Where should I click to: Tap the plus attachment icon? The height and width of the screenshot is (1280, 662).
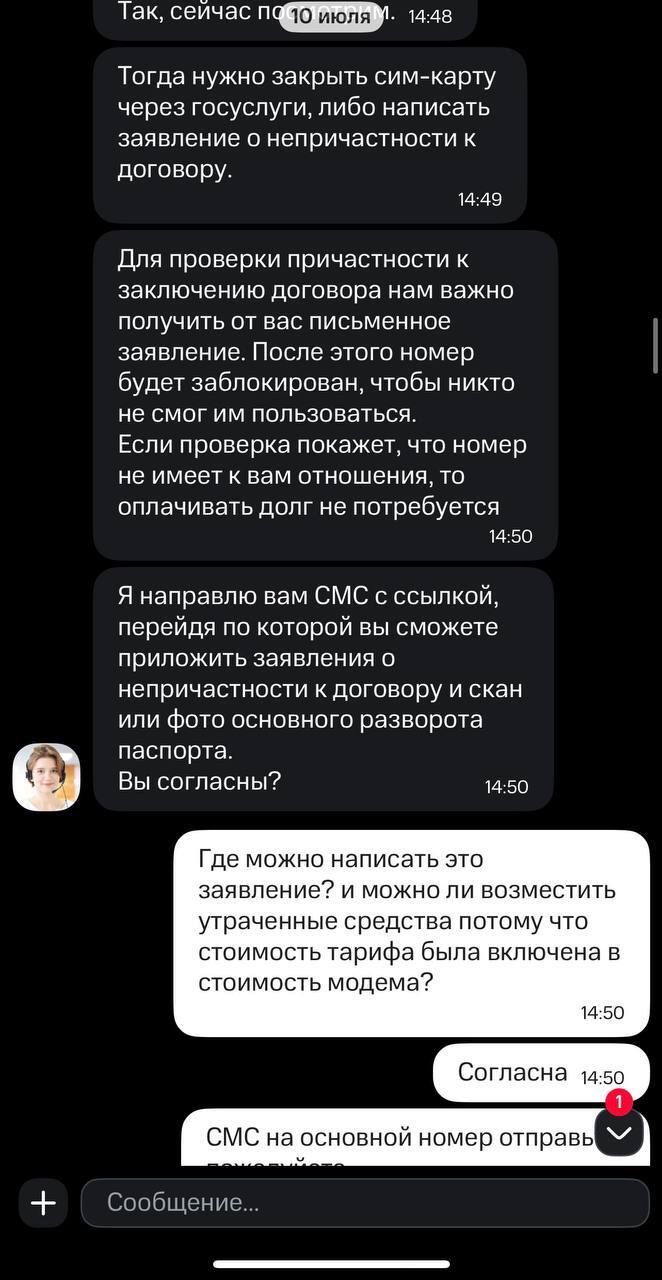coord(43,1202)
